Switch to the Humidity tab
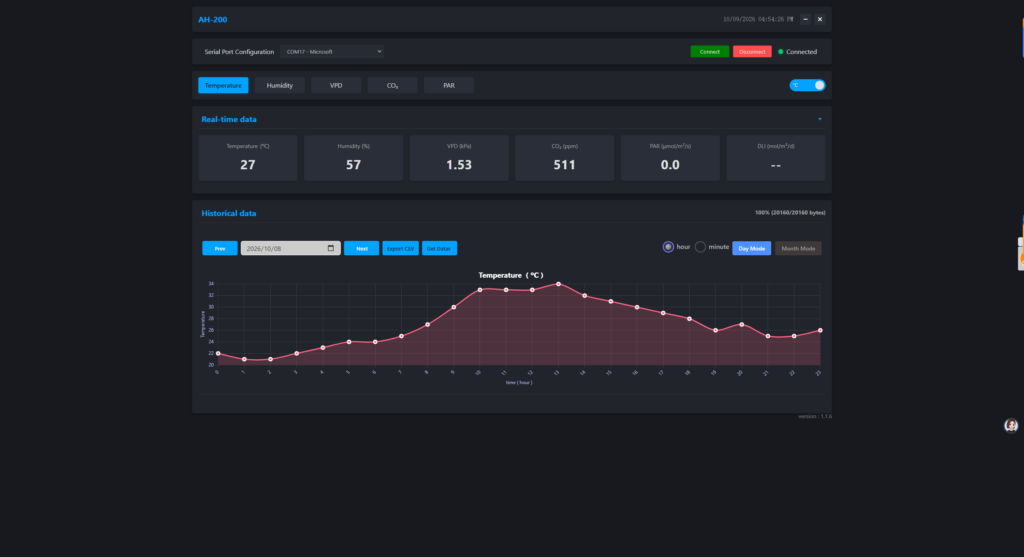The width and height of the screenshot is (1024, 557). click(280, 85)
